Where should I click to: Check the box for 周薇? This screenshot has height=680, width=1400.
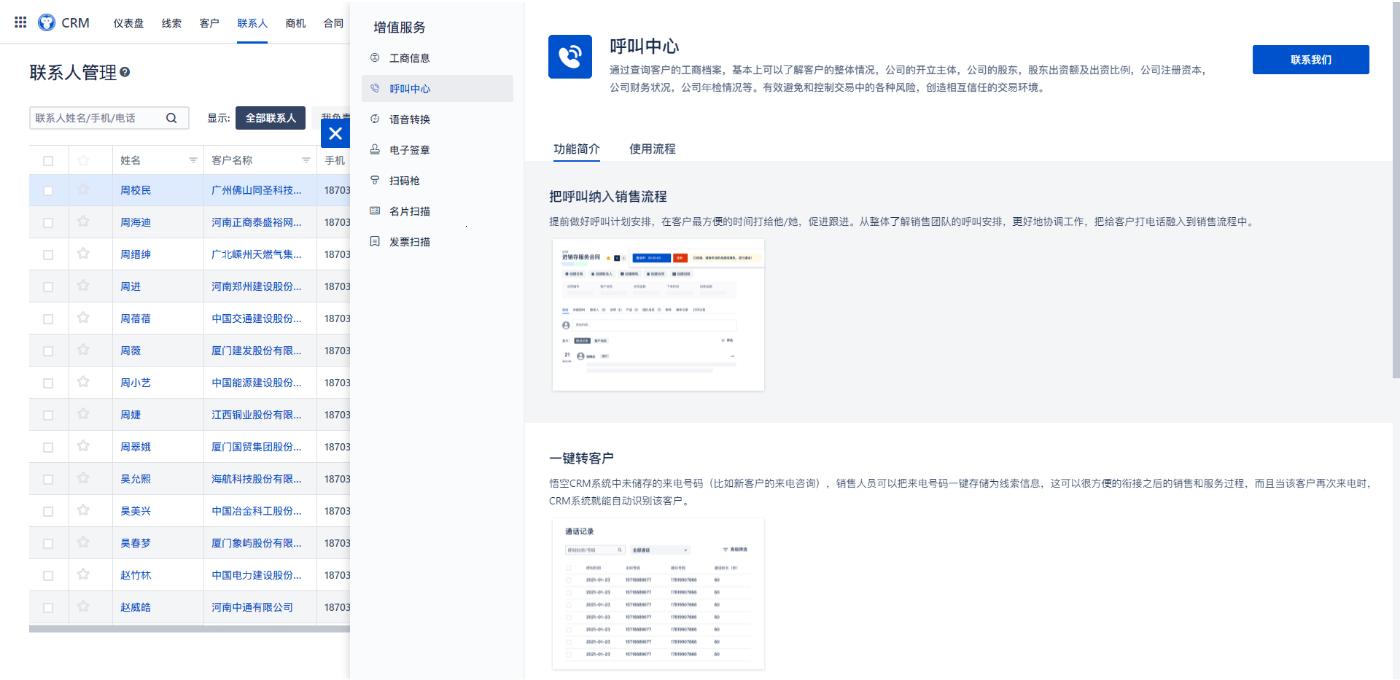coord(48,350)
